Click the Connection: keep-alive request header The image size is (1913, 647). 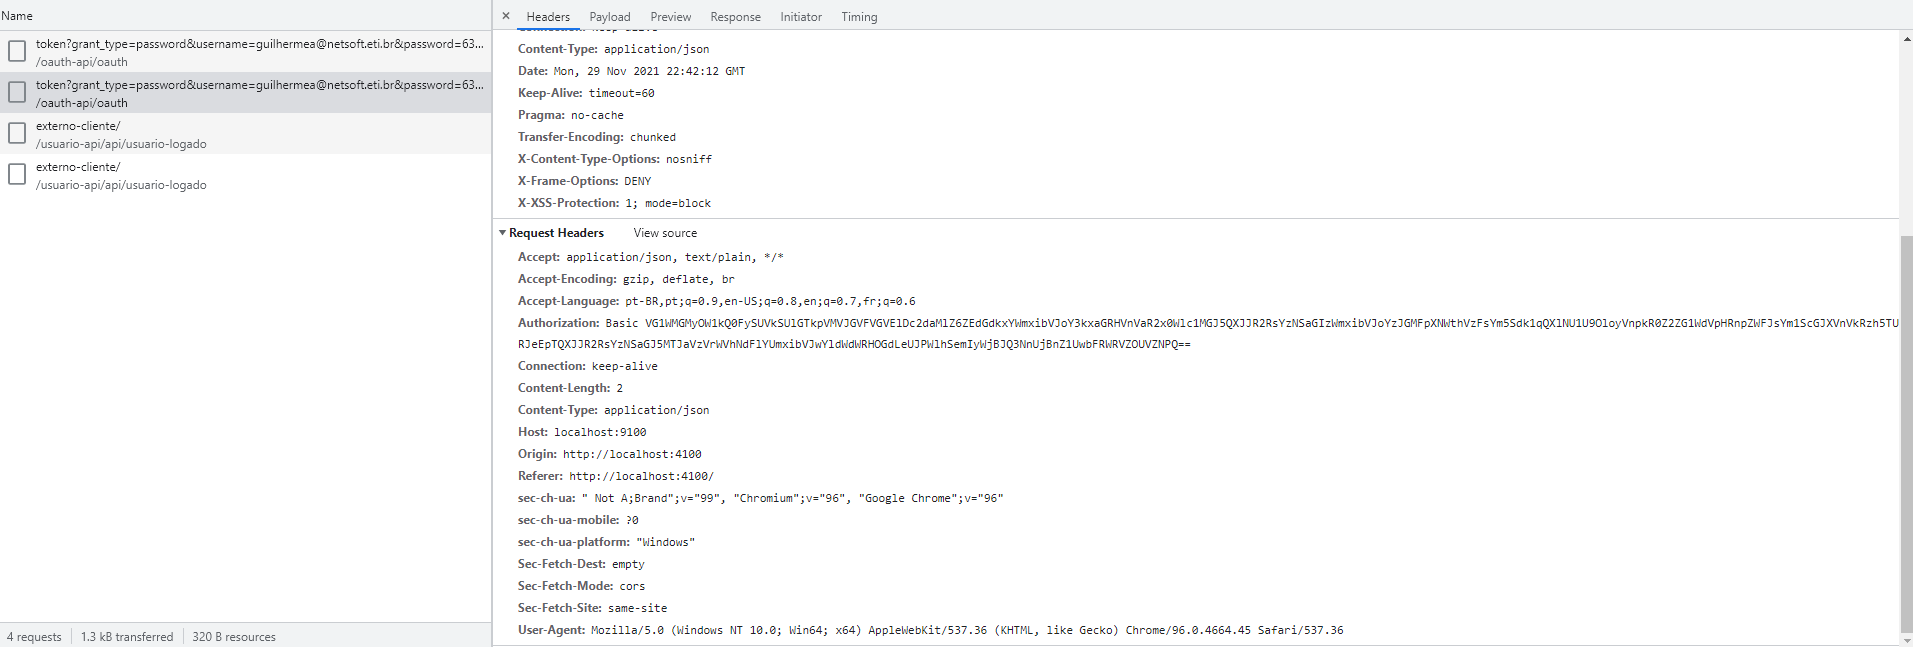point(588,366)
